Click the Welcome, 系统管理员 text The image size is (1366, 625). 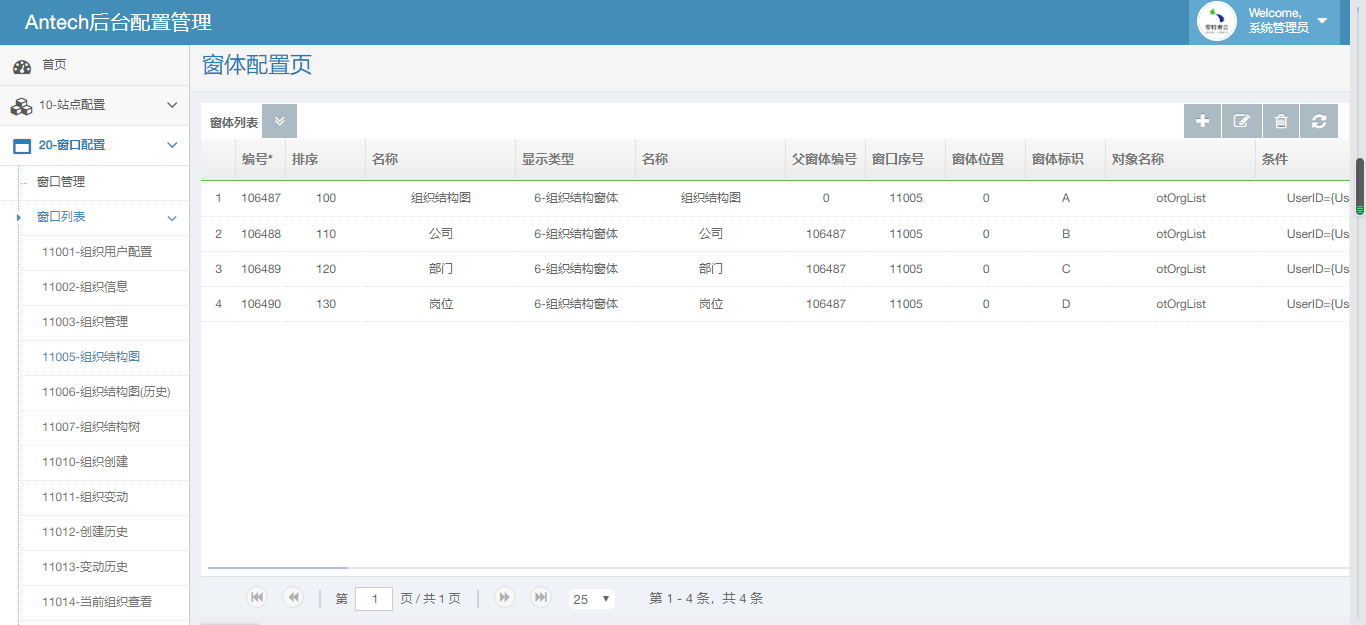tap(1278, 21)
